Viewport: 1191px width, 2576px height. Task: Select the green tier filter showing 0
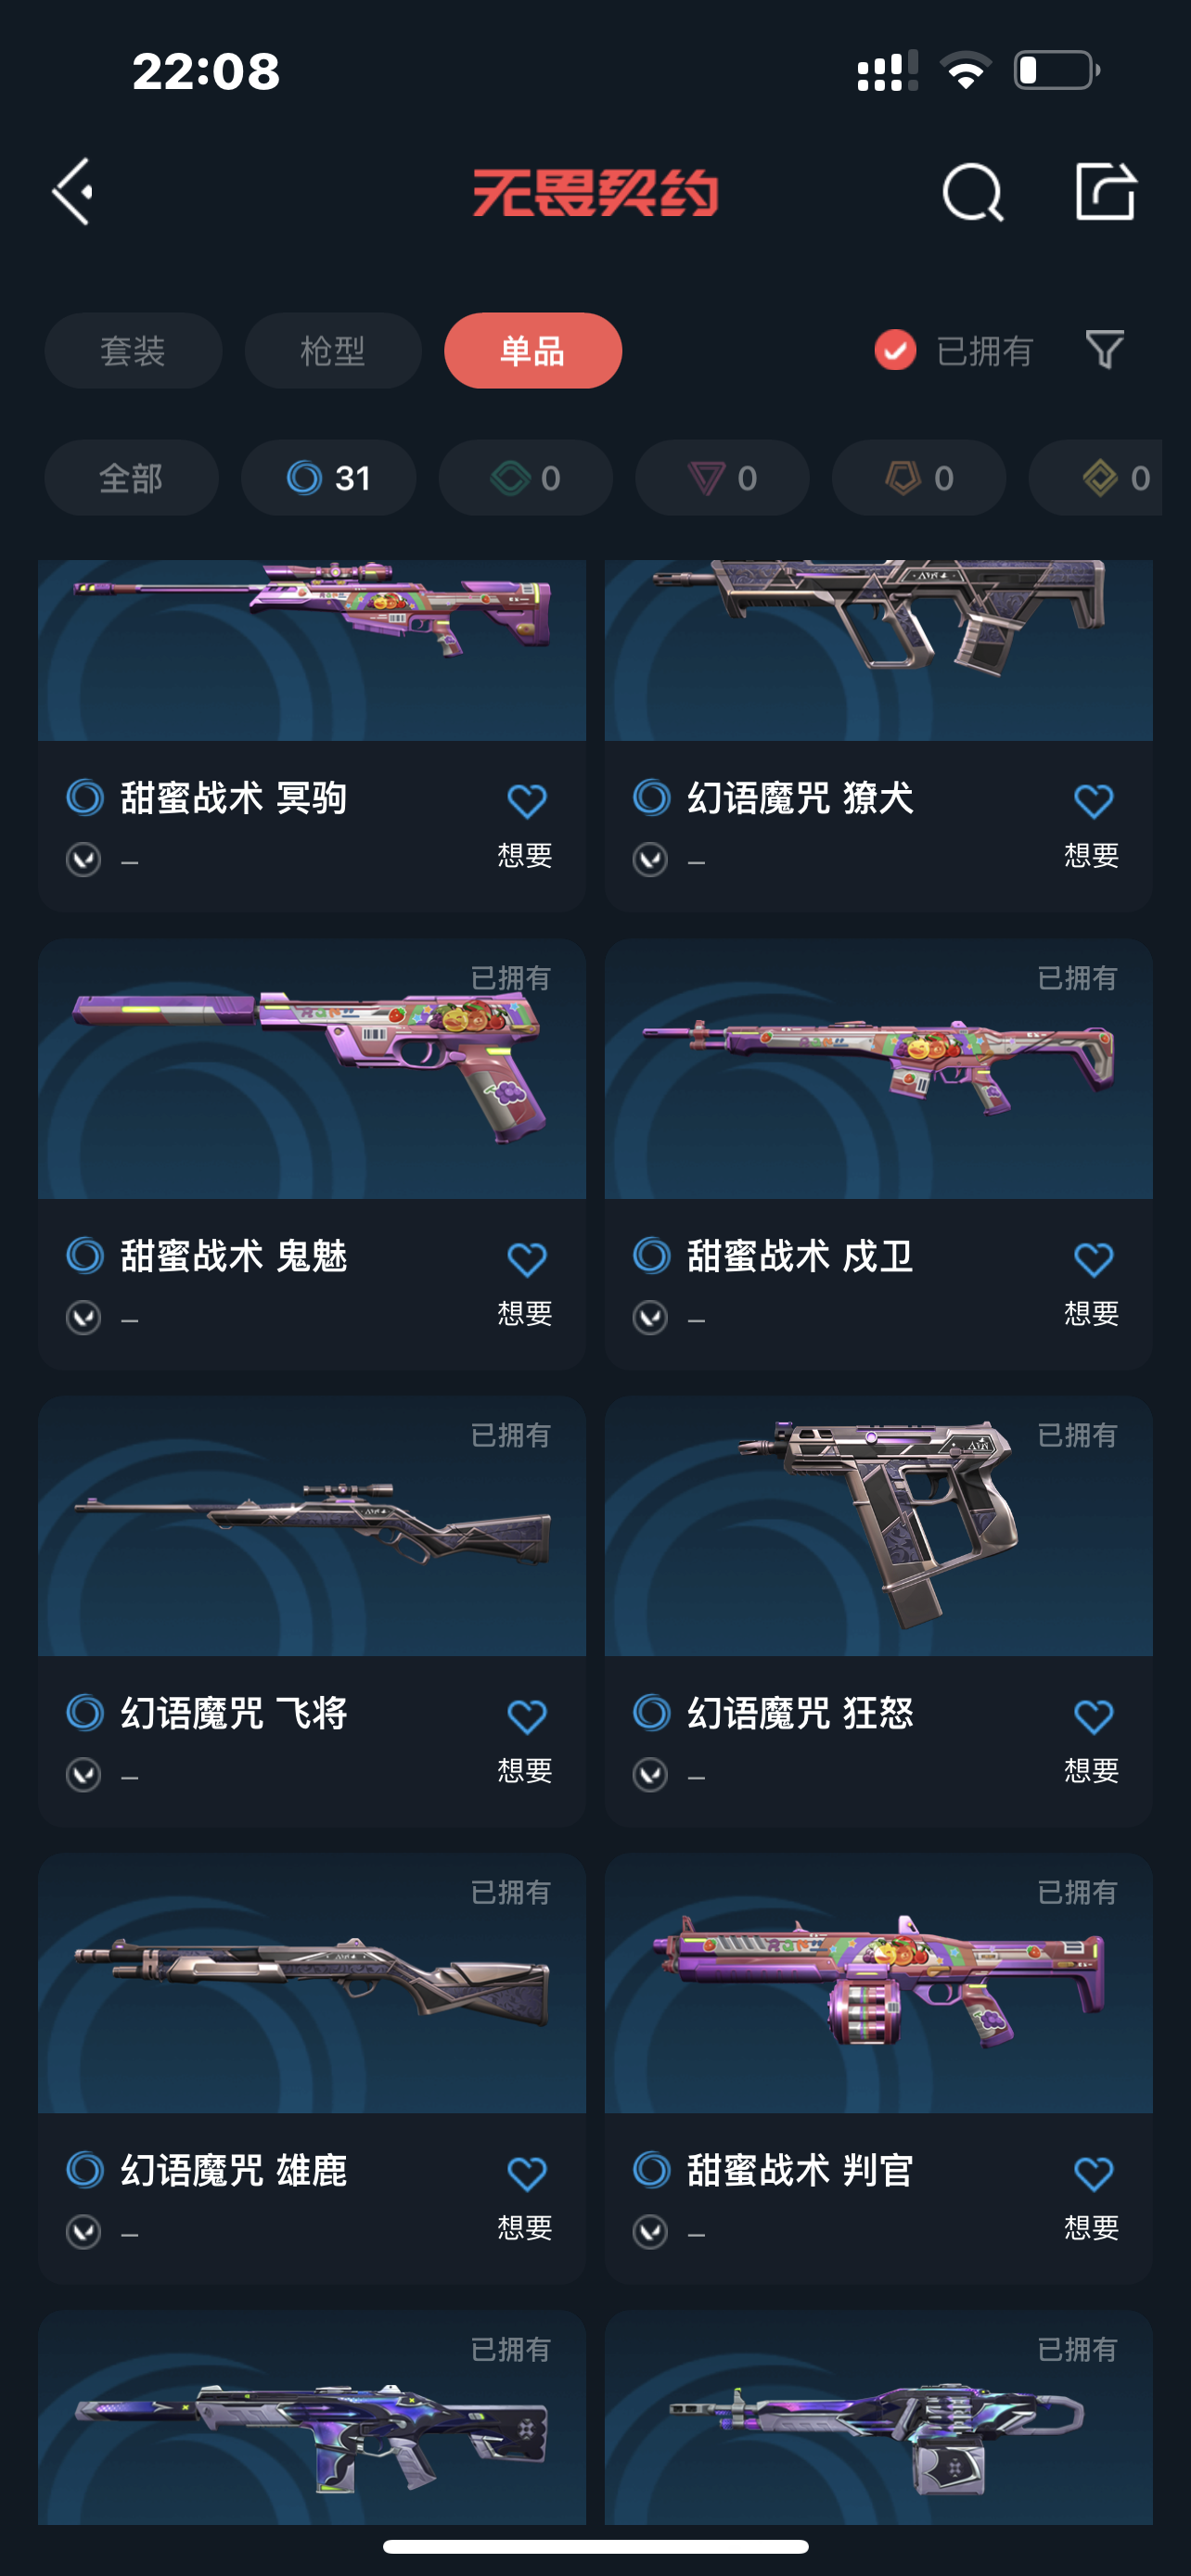tap(525, 478)
